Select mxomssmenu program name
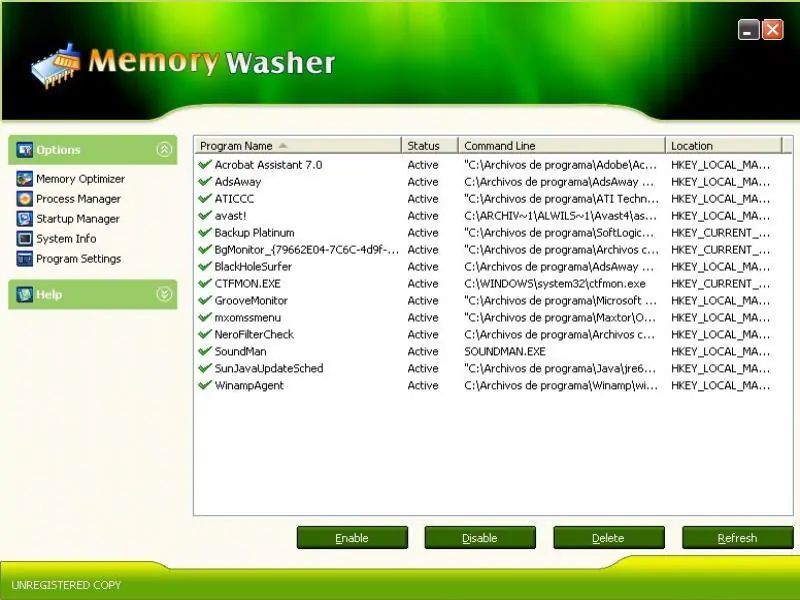Image resolution: width=800 pixels, height=600 pixels. click(x=247, y=317)
